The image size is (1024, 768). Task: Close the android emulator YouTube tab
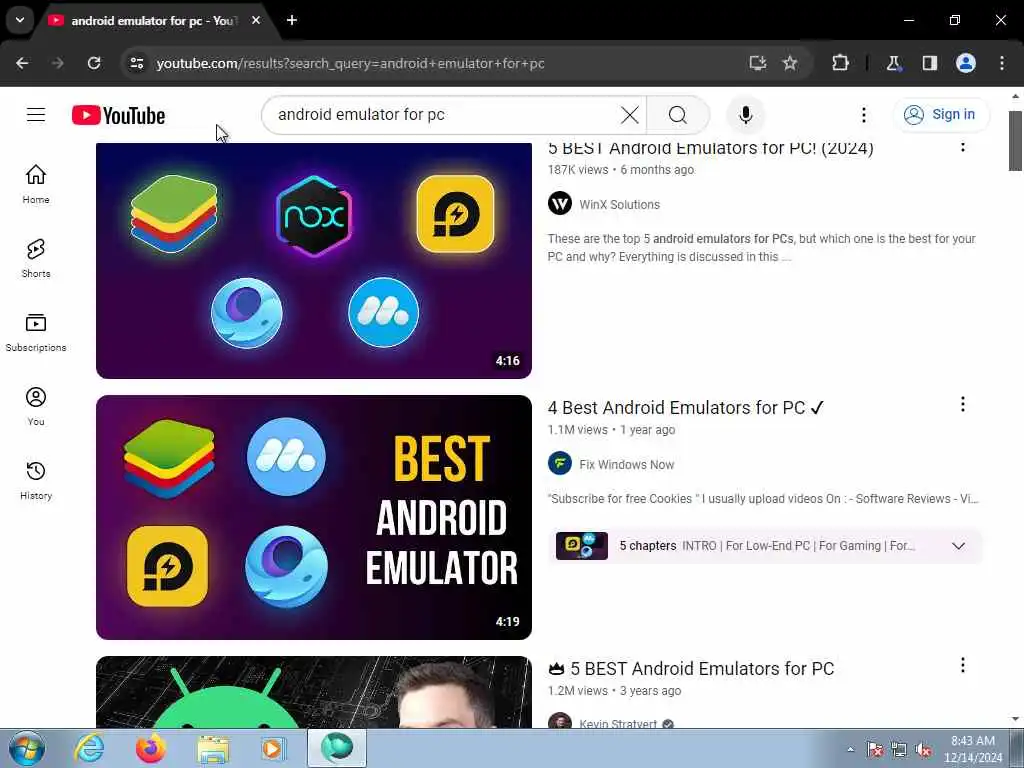(x=256, y=20)
